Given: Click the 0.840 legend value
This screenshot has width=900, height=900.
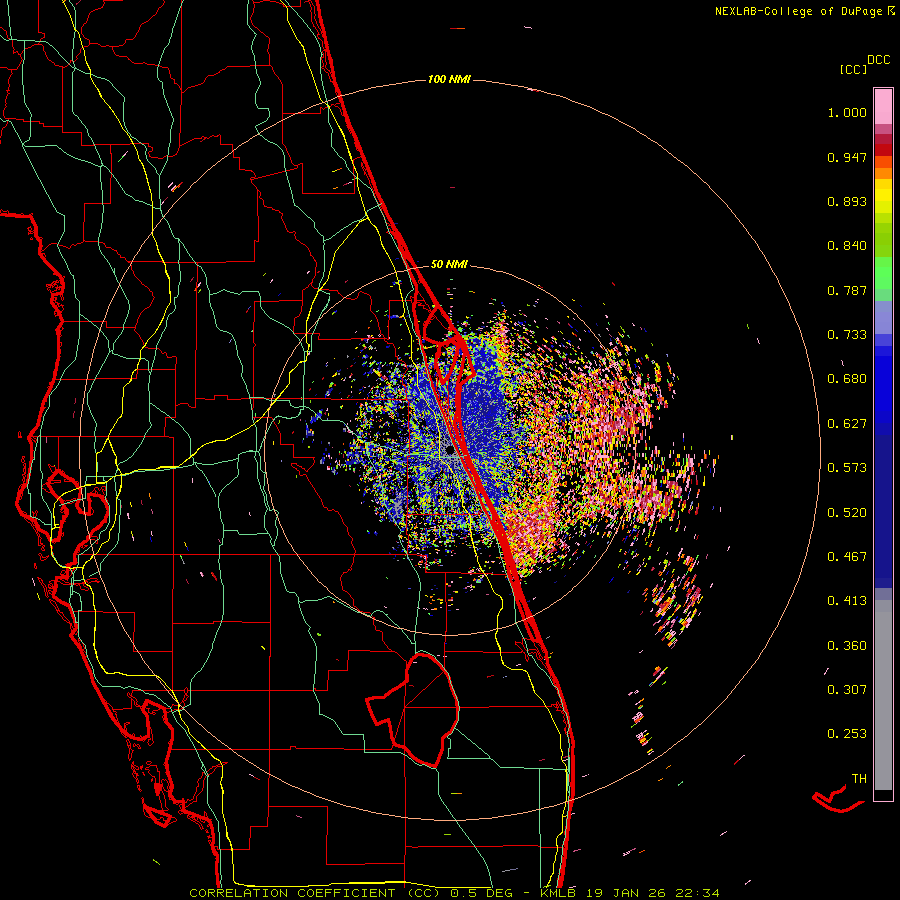Looking at the screenshot, I should [847, 246].
